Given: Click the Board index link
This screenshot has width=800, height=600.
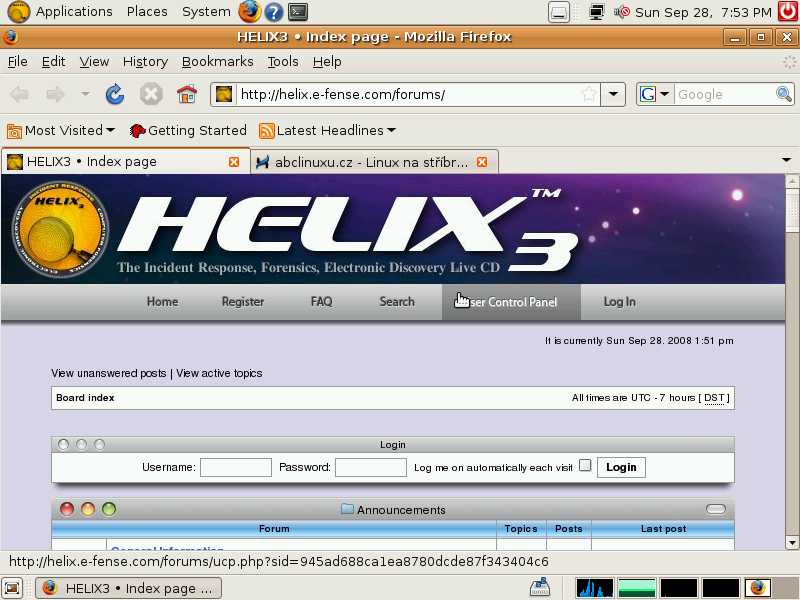Looking at the screenshot, I should (x=85, y=397).
